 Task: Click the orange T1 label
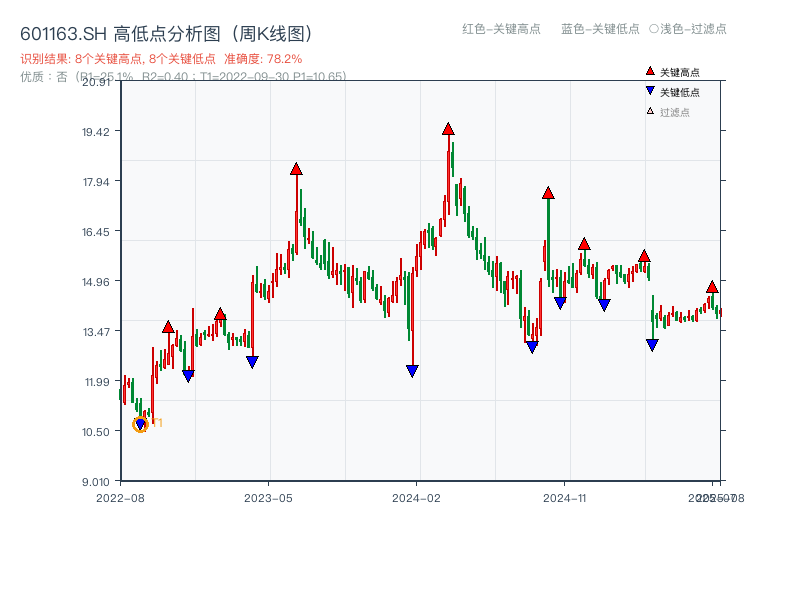click(157, 423)
